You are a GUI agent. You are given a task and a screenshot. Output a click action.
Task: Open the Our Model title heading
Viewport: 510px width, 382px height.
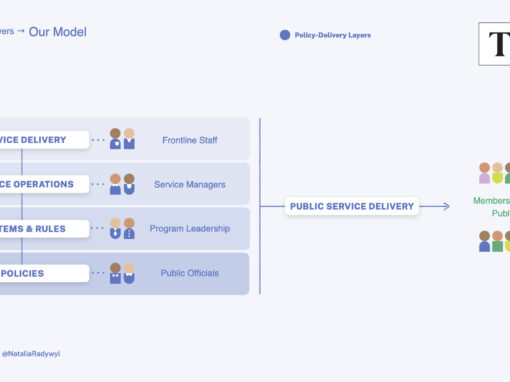[58, 32]
